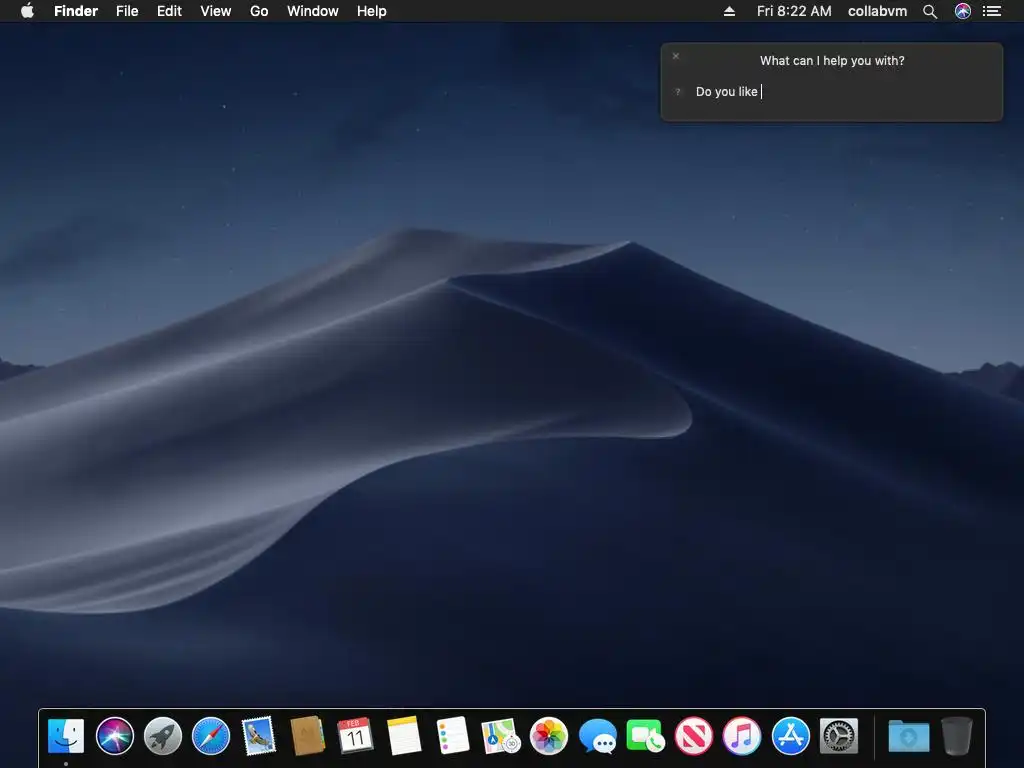Click eject icon in menu bar

[729, 11]
